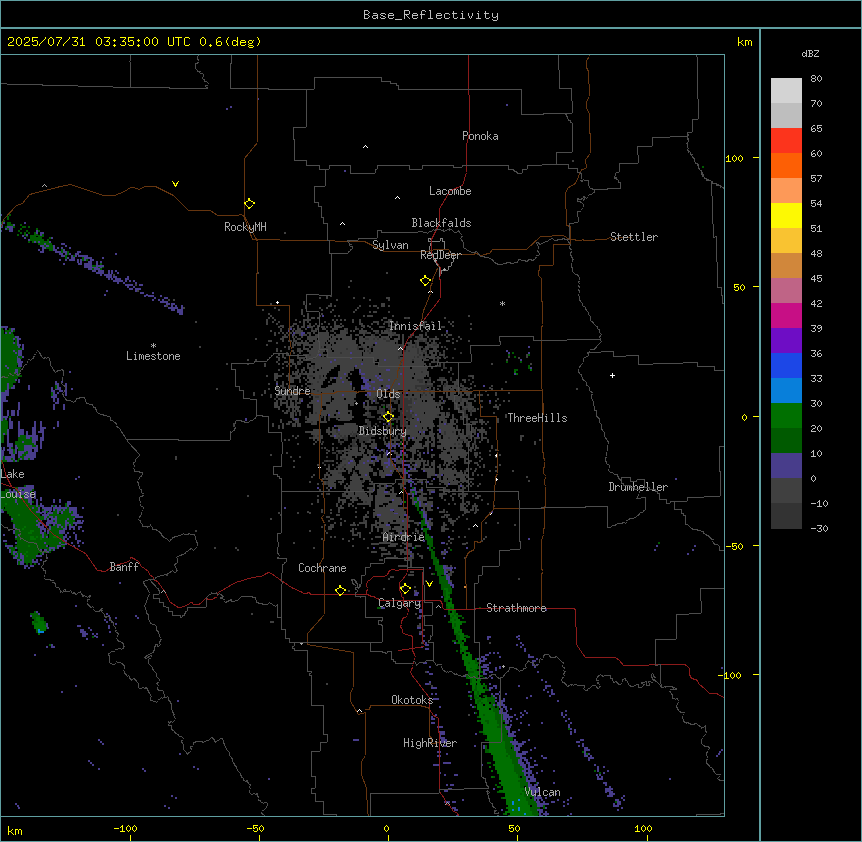Screen dimensions: 862x842
Task: Click the Vulcan label
Action: (x=543, y=792)
